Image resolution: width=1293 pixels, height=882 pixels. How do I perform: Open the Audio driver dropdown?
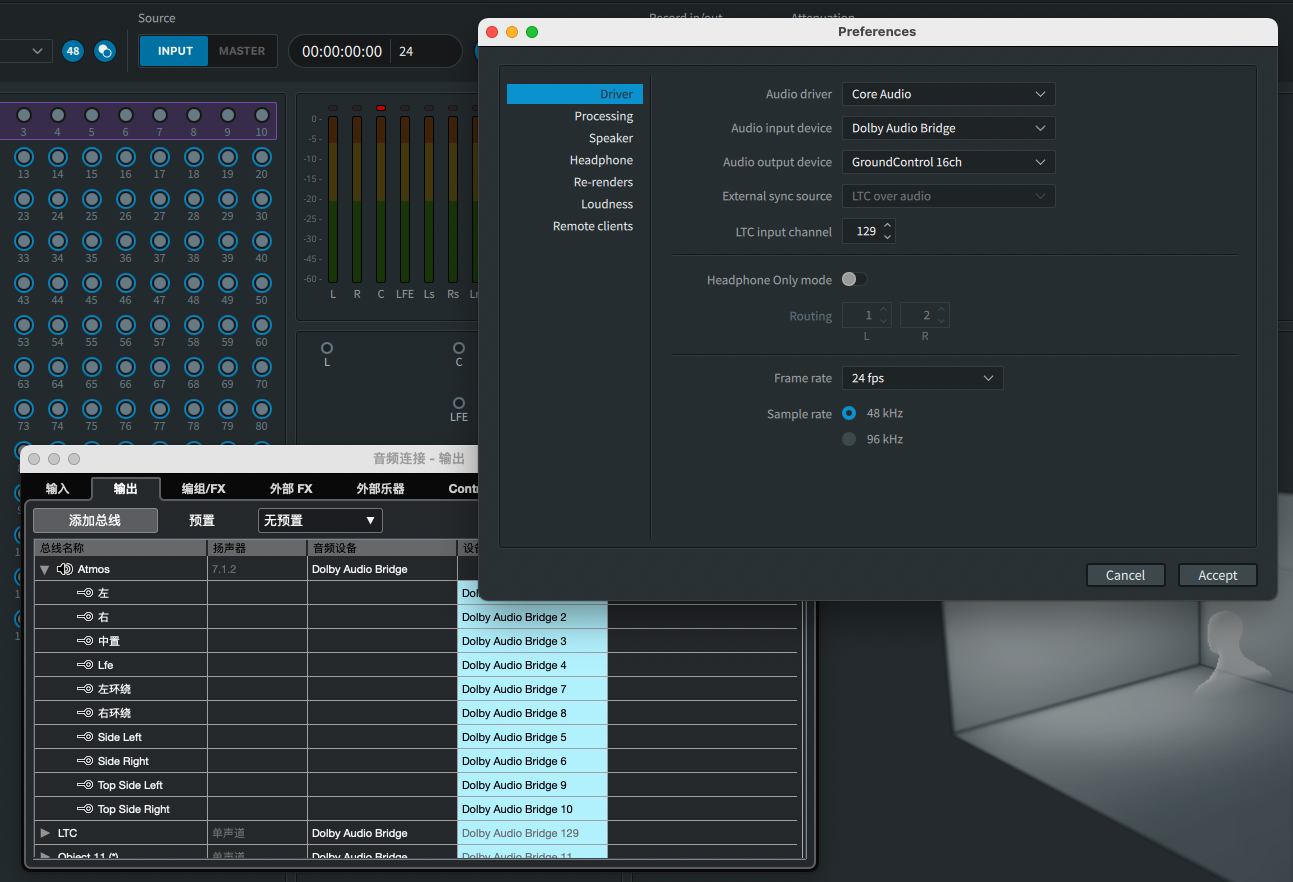point(948,94)
